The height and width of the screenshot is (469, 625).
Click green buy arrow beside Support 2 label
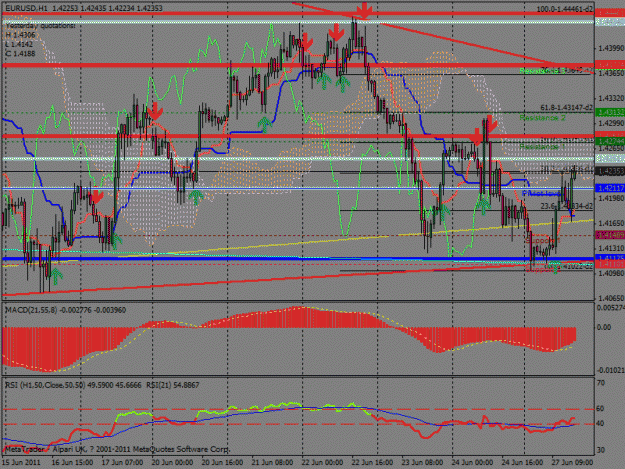[555, 267]
